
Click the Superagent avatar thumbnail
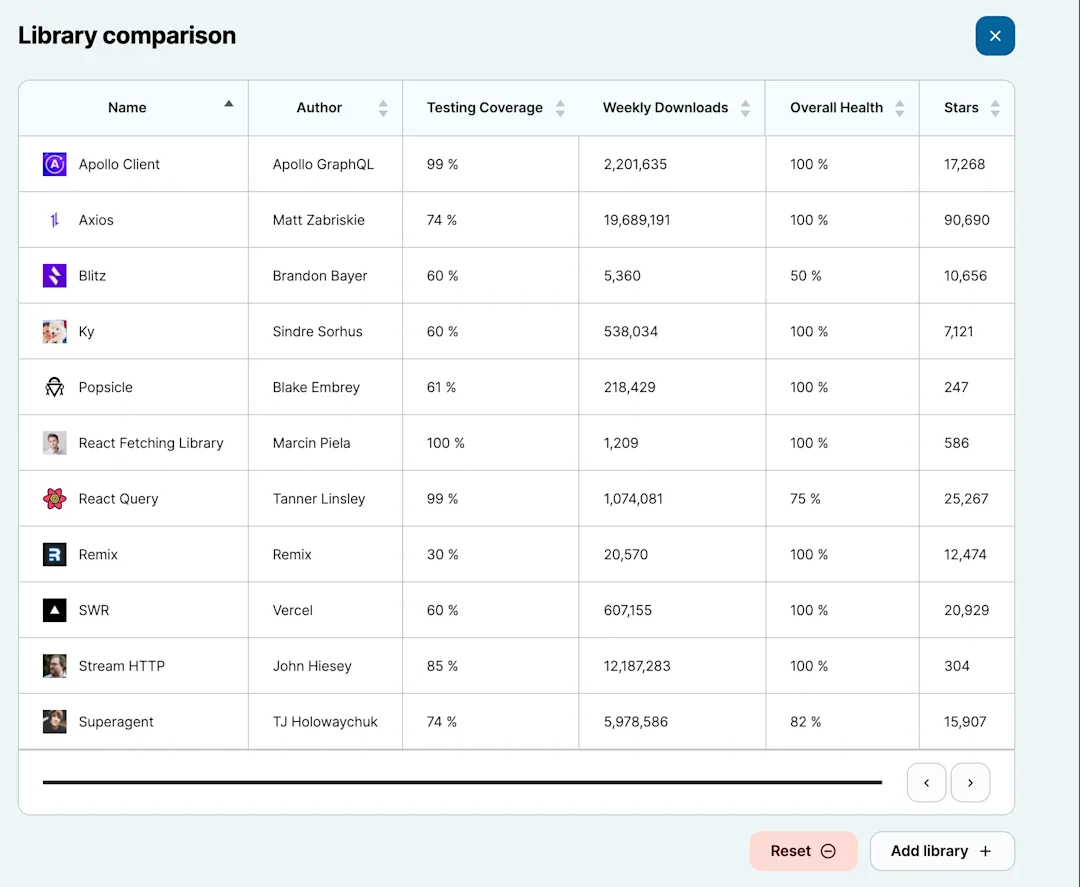(54, 722)
